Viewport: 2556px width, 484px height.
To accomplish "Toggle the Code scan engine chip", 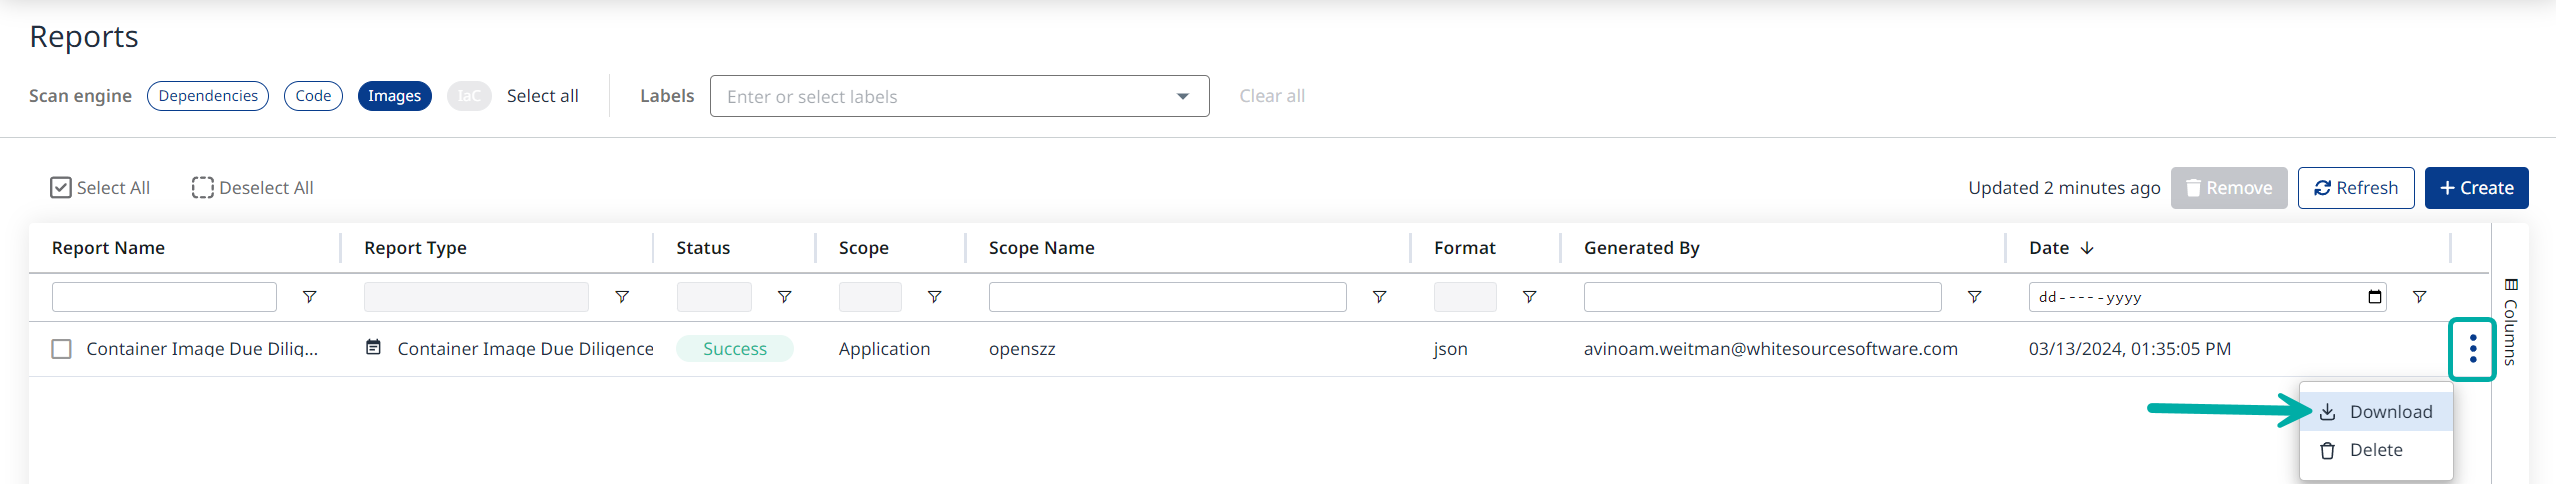I will pos(313,96).
